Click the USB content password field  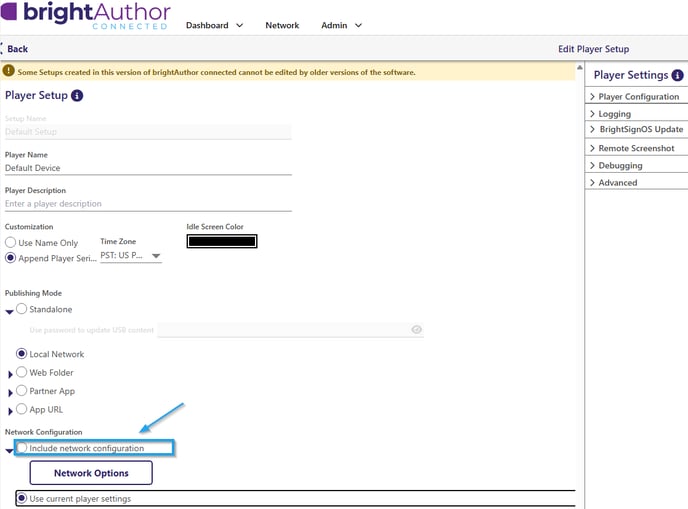click(290, 330)
